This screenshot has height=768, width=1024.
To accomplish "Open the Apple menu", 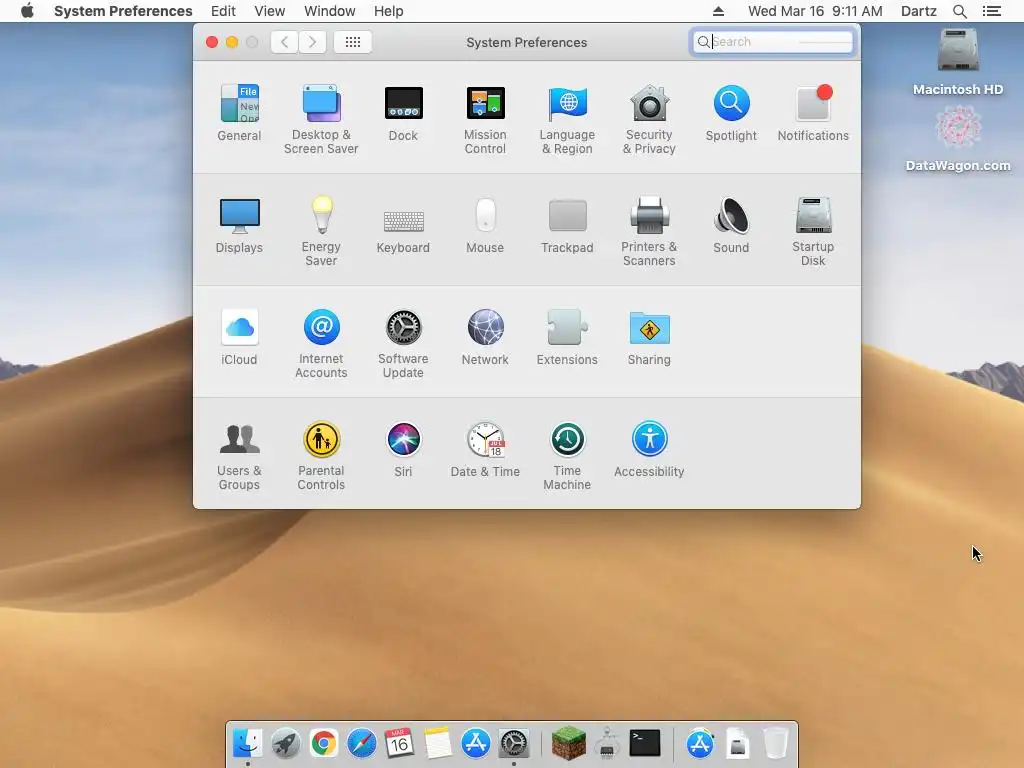I will coord(27,11).
